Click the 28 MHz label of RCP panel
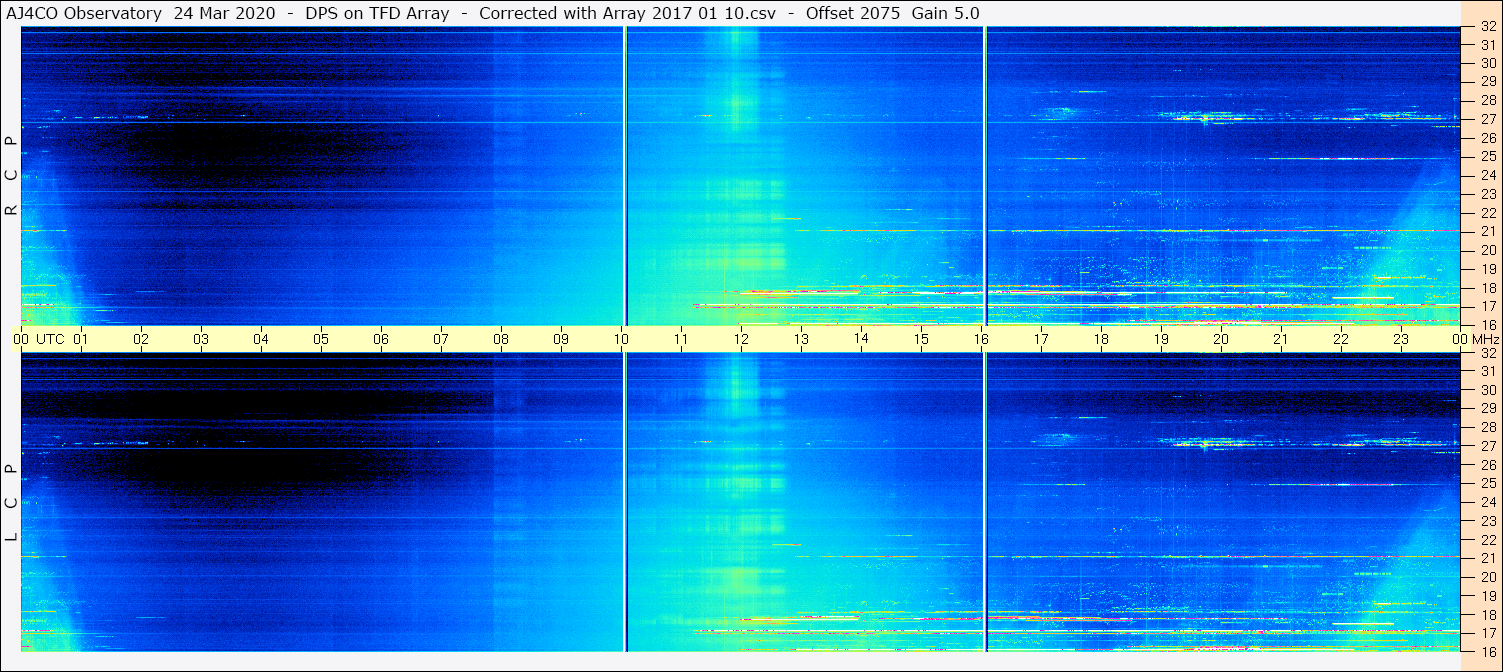The image size is (1503, 672). [1487, 99]
